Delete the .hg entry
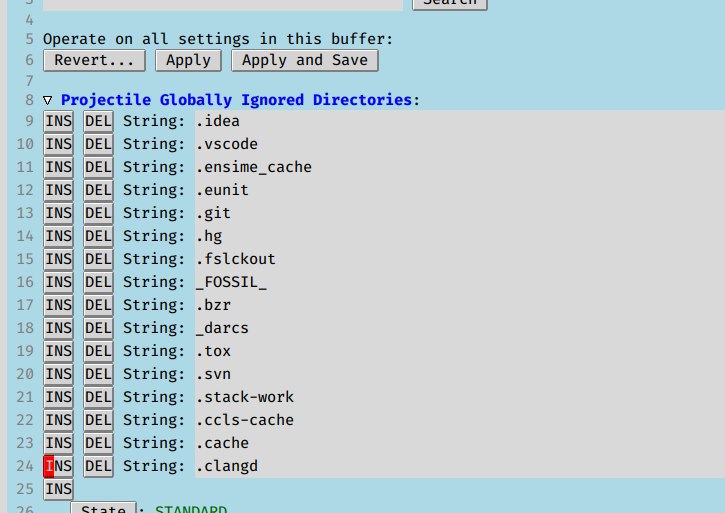 98,237
